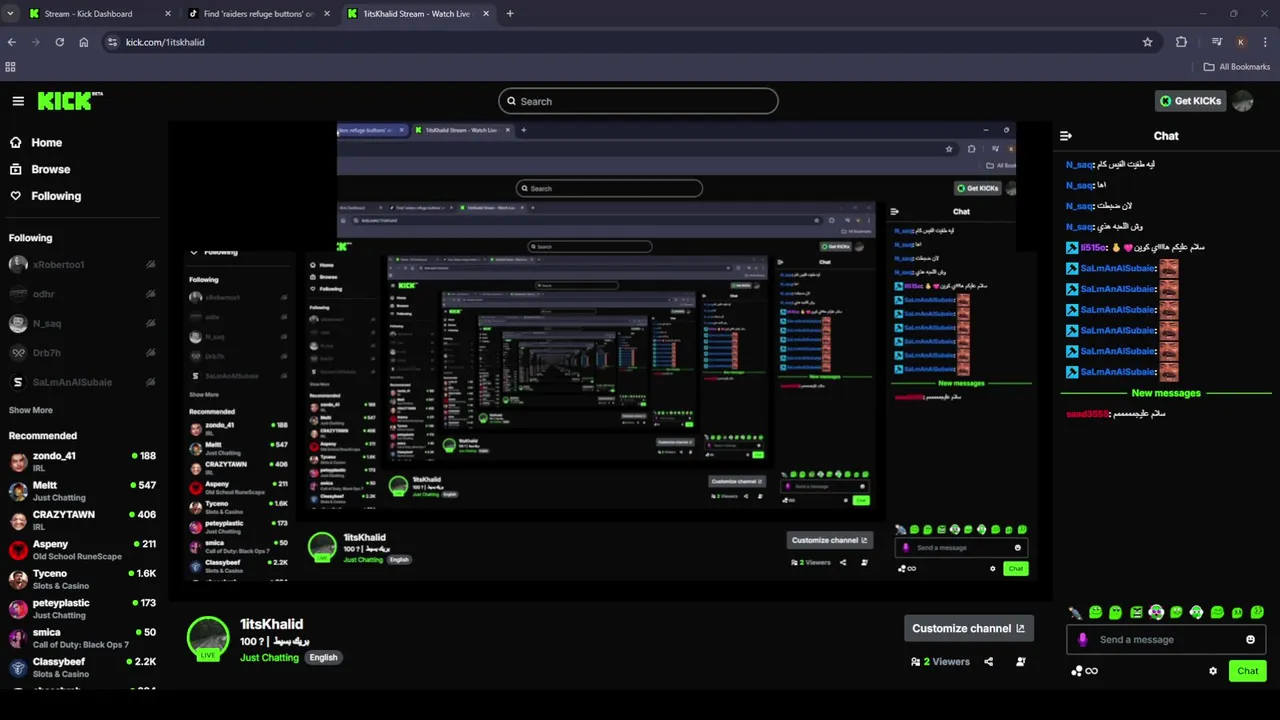Open followed channel xRobertoo1

pos(82,265)
